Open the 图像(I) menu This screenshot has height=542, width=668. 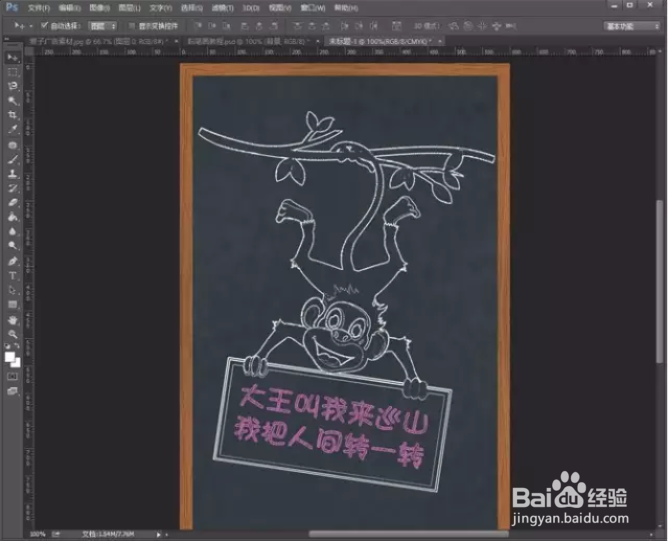[99, 8]
